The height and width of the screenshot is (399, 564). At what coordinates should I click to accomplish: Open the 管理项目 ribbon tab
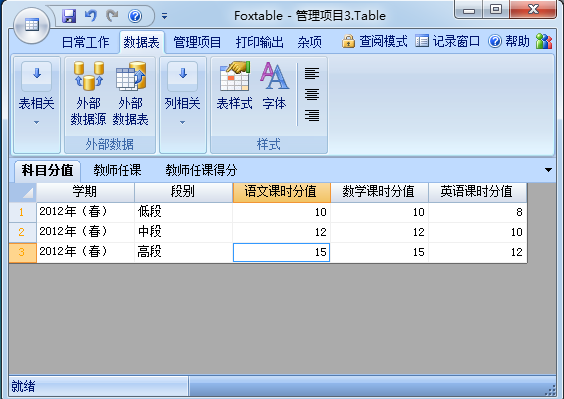point(197,42)
